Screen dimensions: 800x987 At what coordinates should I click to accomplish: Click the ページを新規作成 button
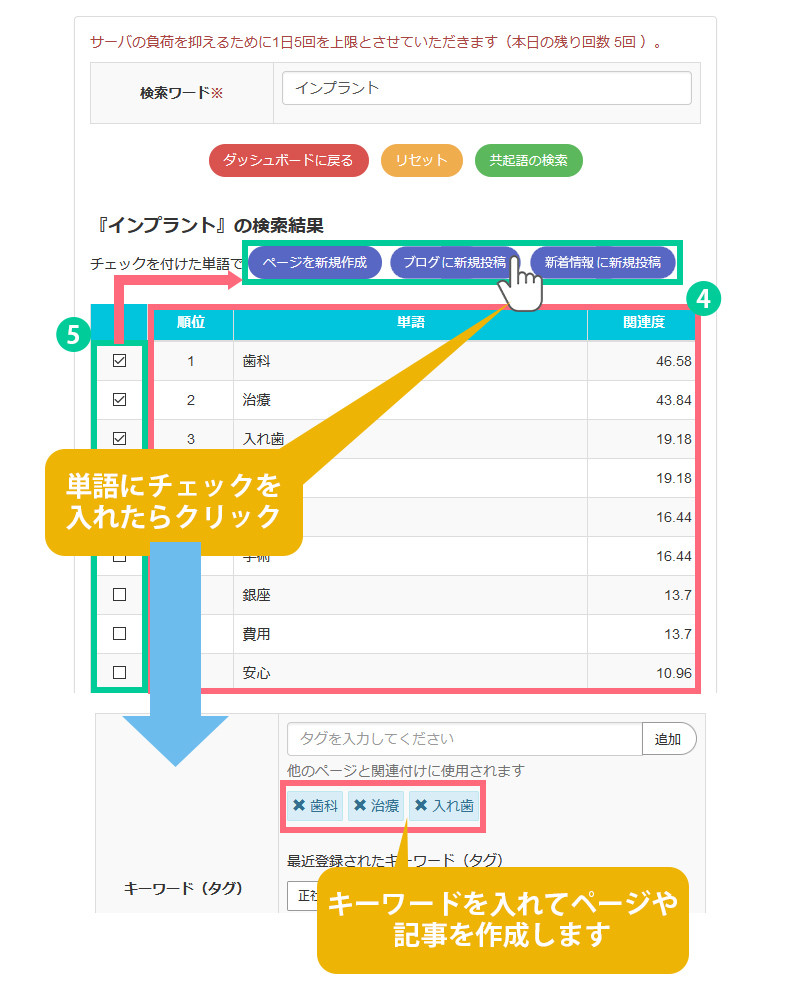315,263
